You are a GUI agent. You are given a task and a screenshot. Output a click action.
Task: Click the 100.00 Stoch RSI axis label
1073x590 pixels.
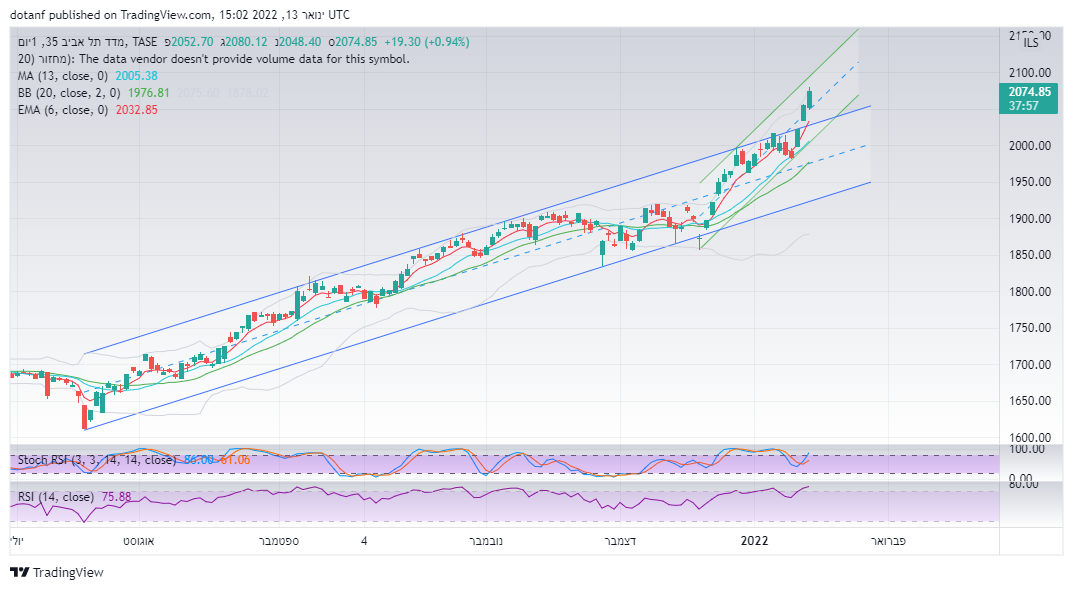point(1027,449)
